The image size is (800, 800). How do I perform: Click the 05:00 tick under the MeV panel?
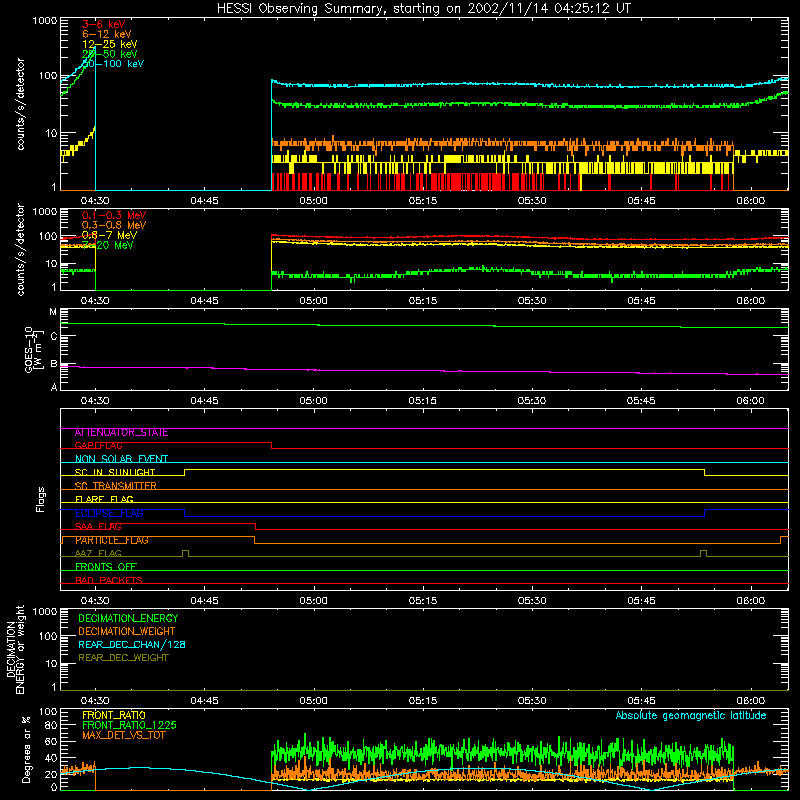[313, 301]
